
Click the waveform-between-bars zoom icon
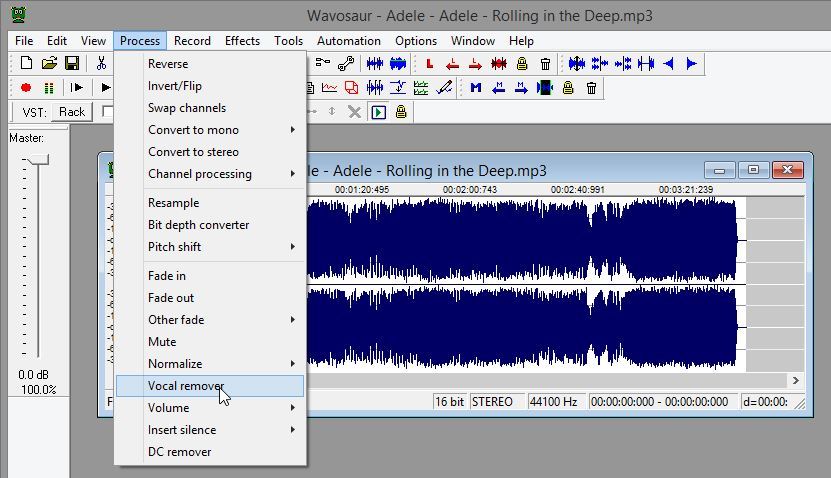tap(646, 64)
